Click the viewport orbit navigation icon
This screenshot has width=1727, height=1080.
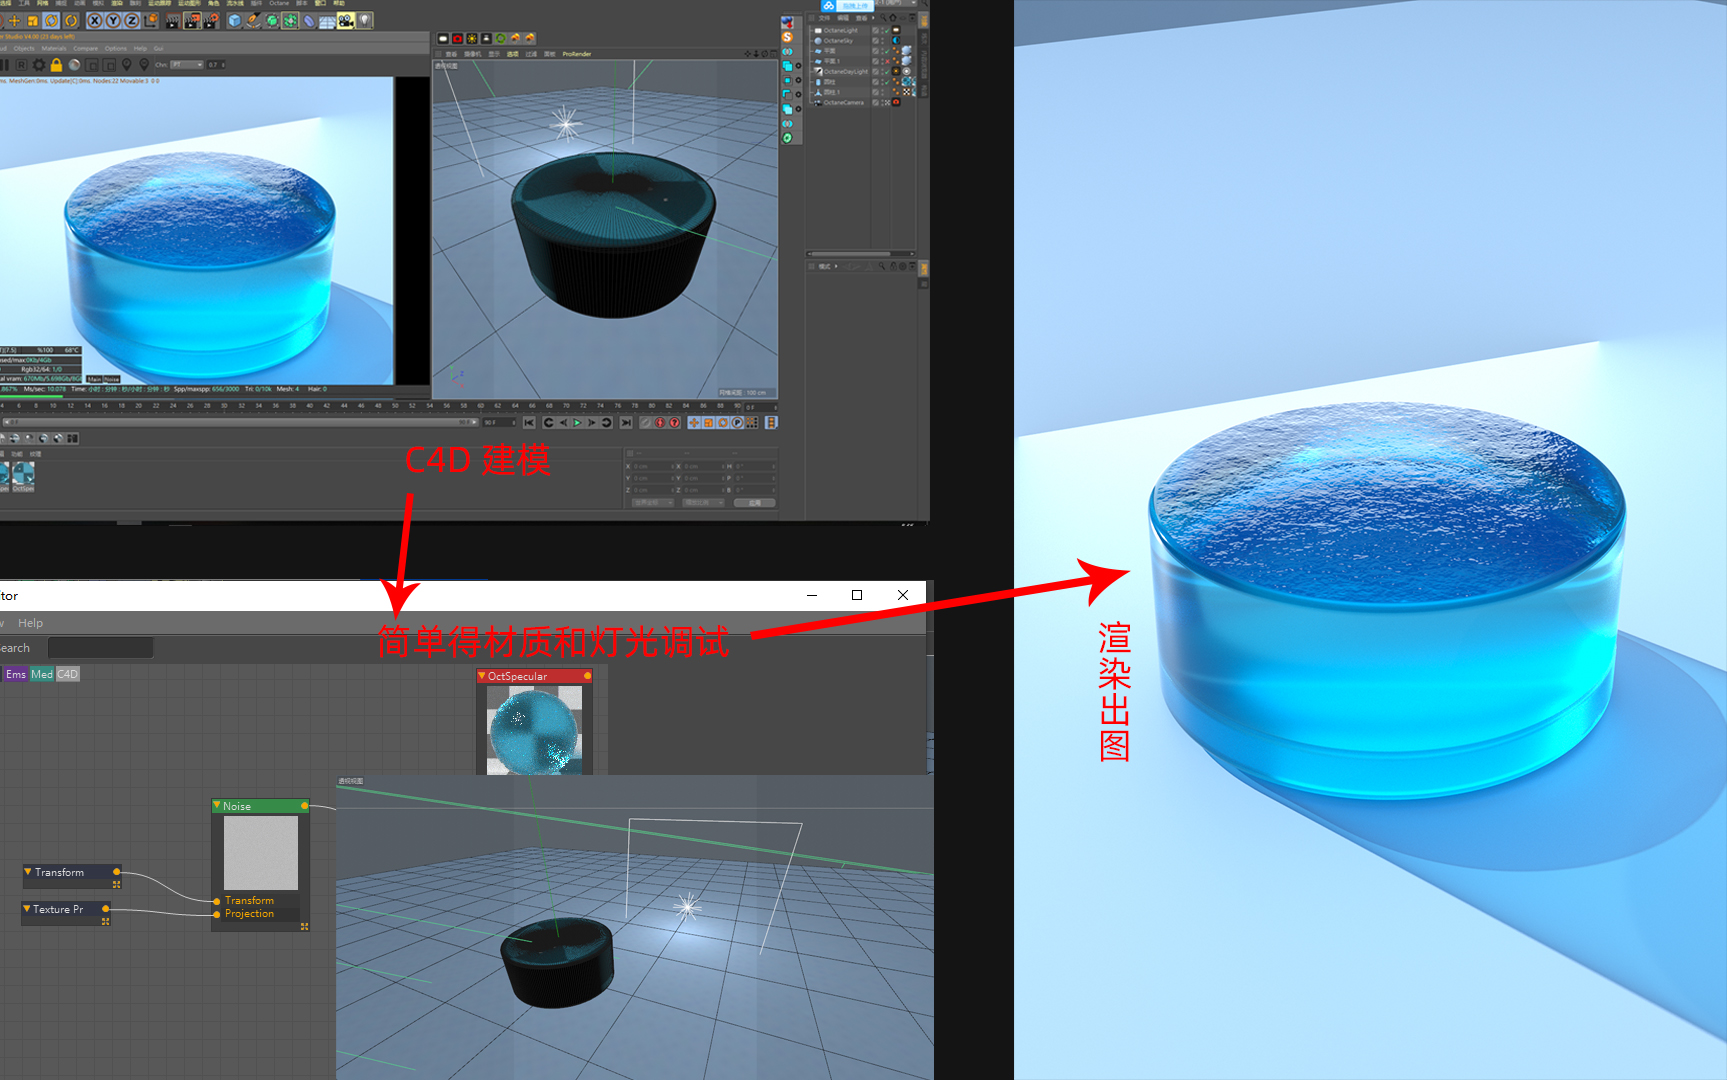[764, 54]
